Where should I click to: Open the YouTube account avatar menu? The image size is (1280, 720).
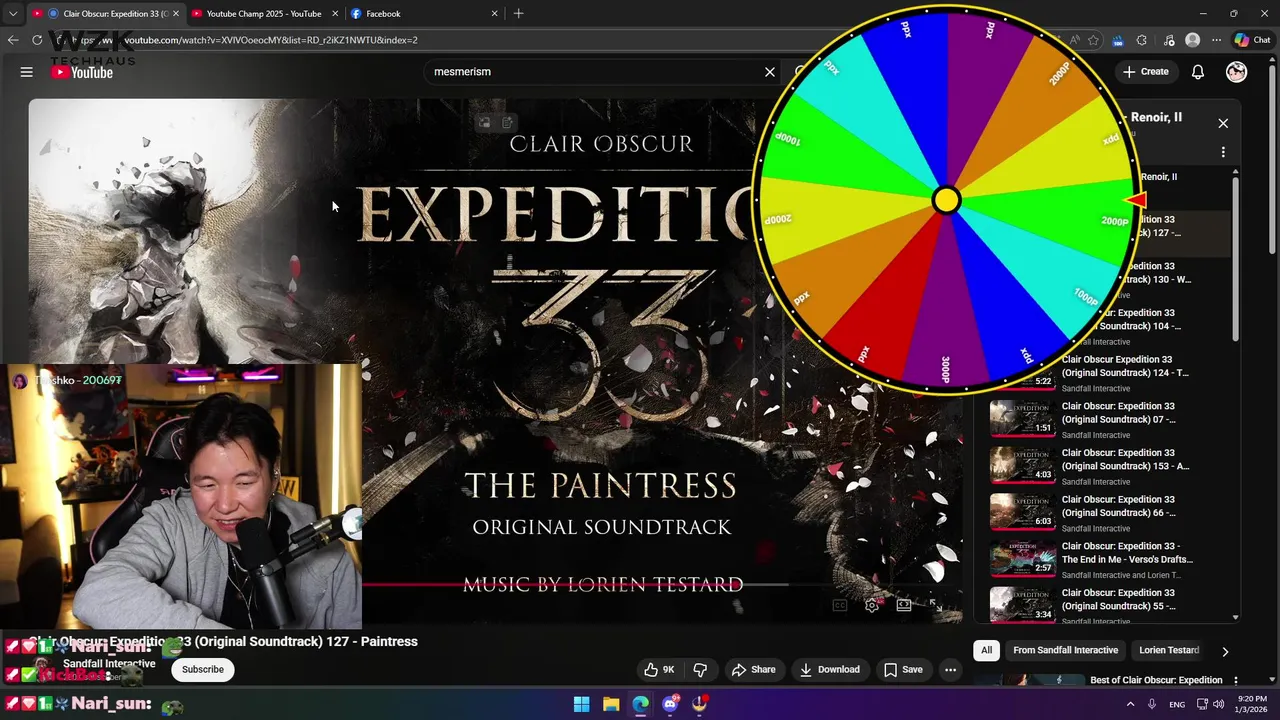coord(1237,72)
